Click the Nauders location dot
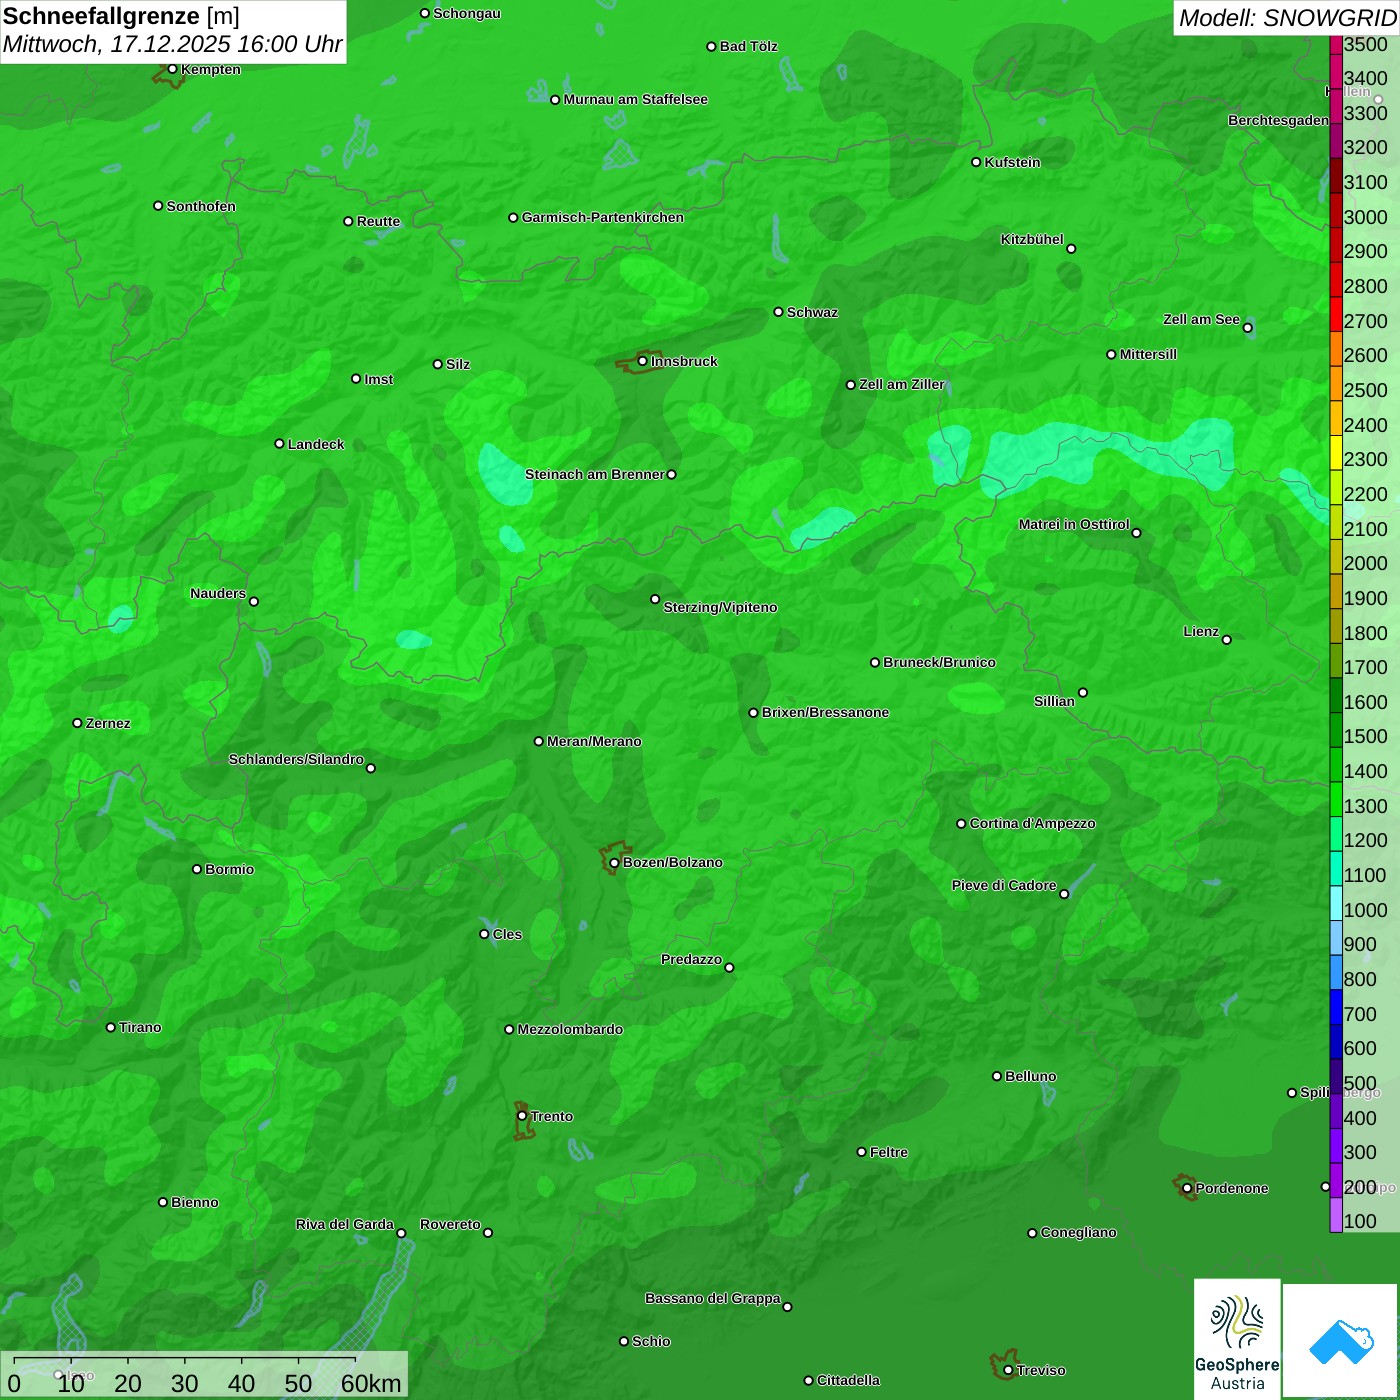 [x=253, y=601]
